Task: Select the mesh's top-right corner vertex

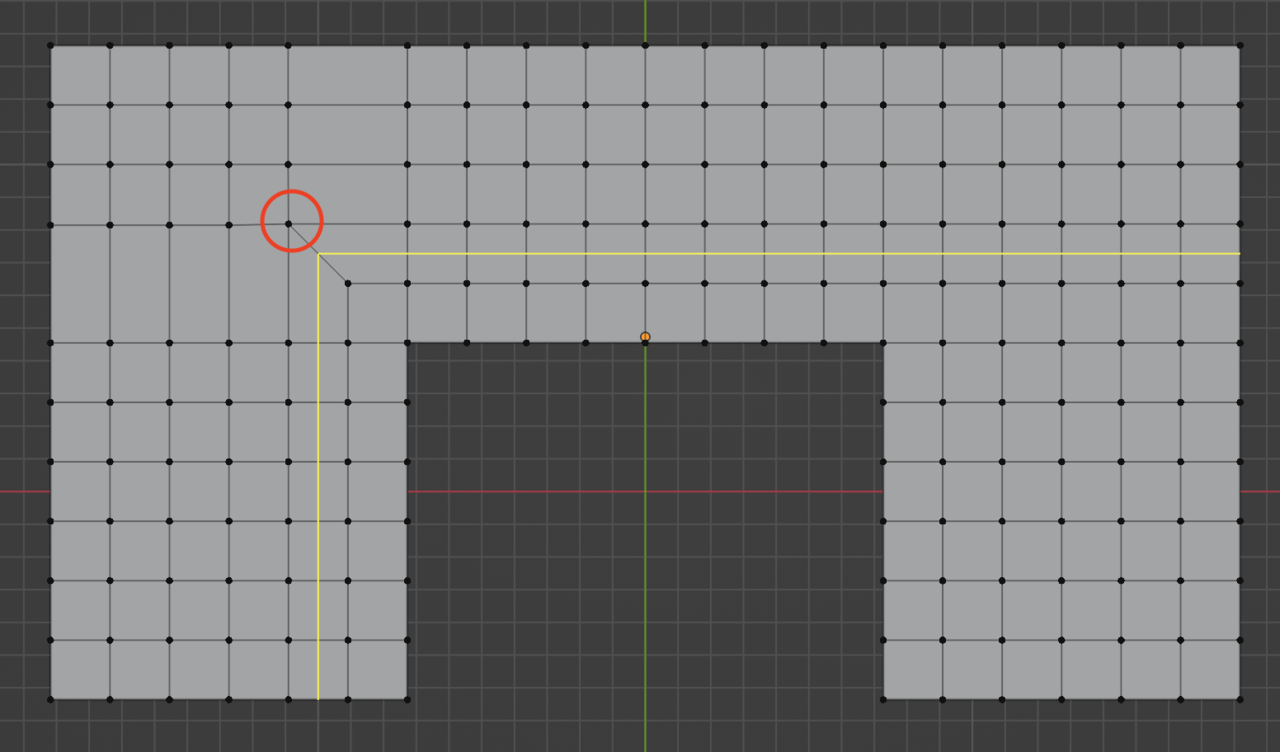Action: 1240,45
